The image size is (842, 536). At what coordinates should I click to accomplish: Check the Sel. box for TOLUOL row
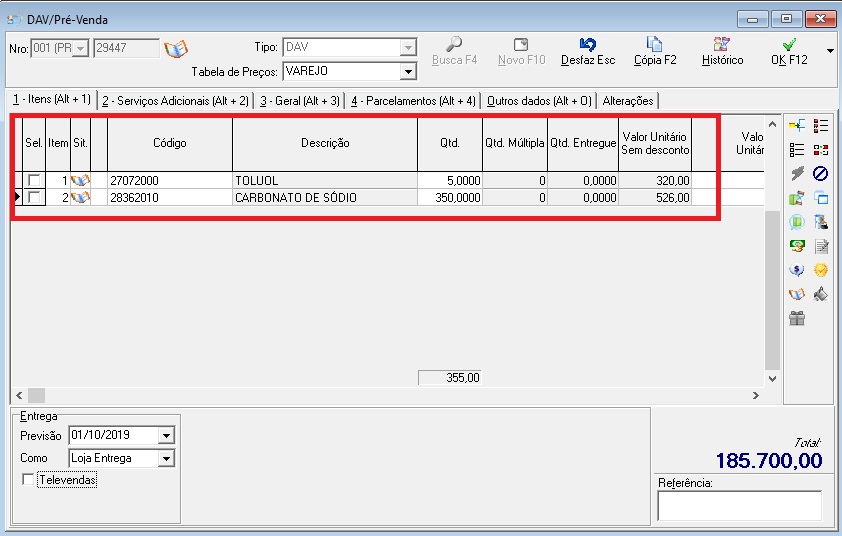[35, 181]
